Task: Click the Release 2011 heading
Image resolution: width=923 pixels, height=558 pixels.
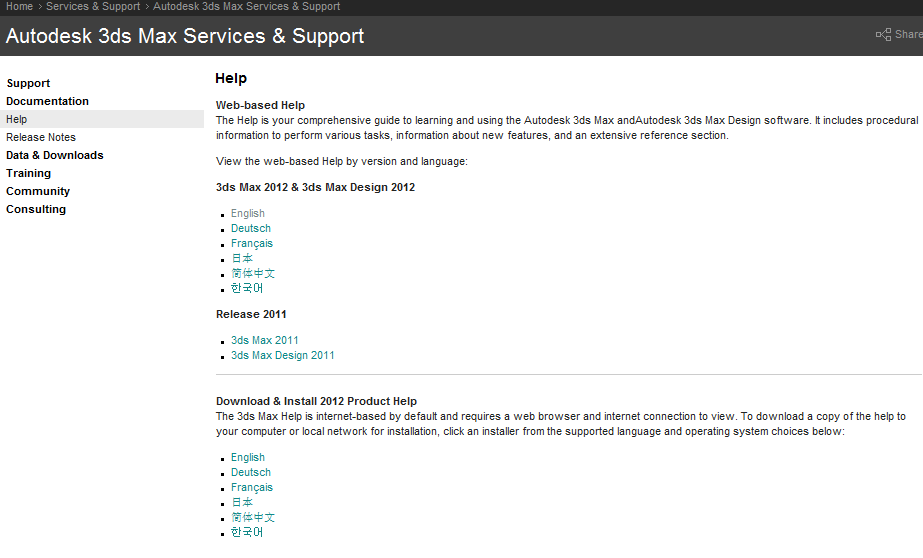Action: coord(251,314)
